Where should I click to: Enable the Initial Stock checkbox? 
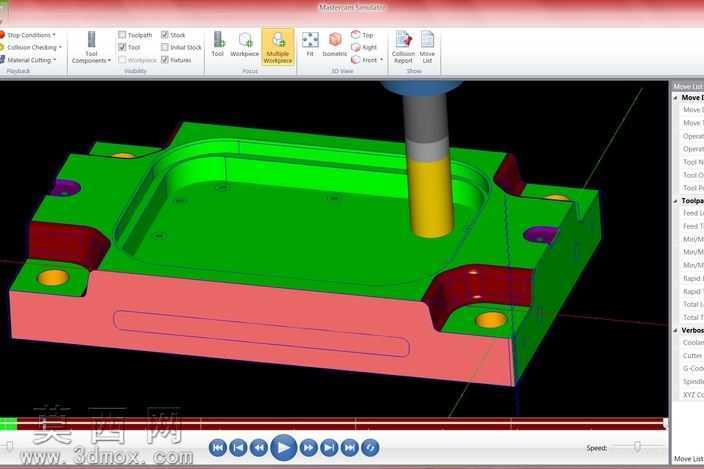tap(165, 47)
